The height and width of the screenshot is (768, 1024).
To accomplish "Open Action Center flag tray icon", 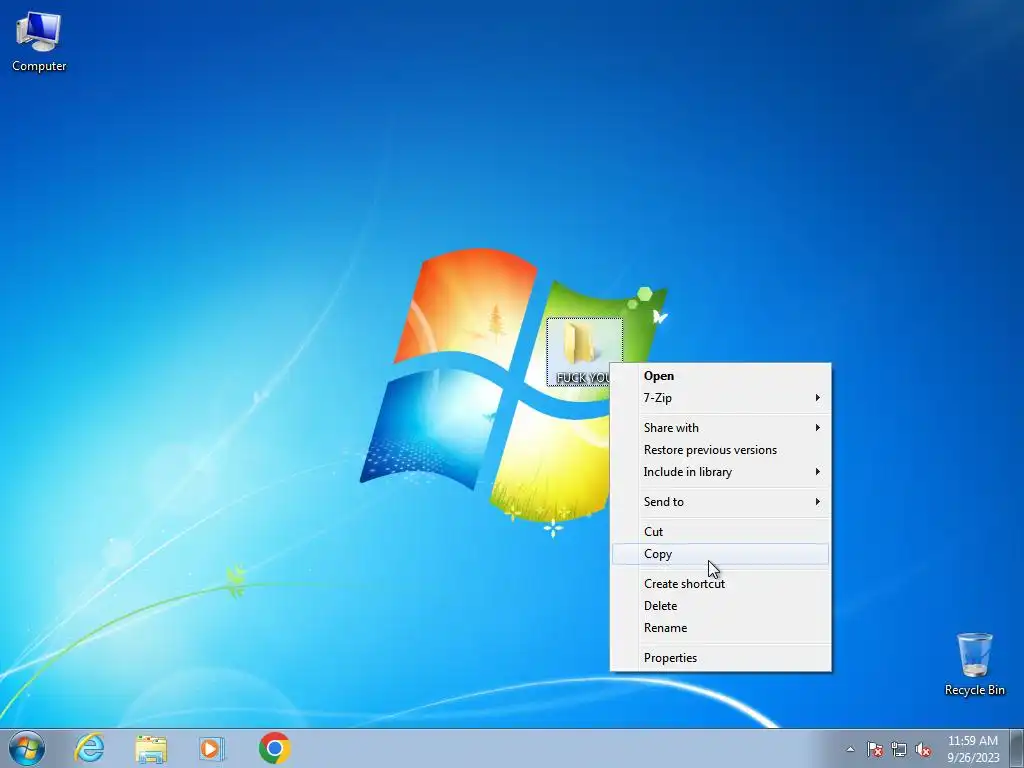I will [x=874, y=749].
